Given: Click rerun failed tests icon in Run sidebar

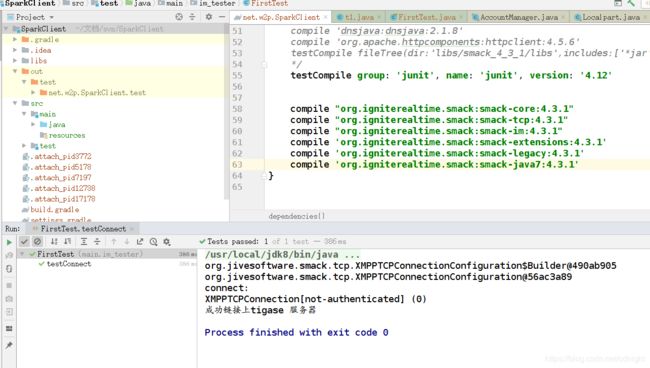Looking at the screenshot, I should click(9, 256).
